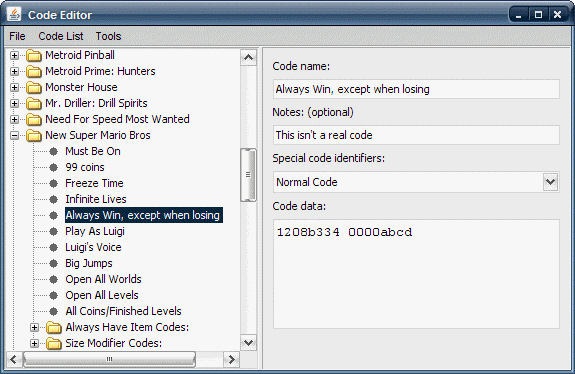Click the vertical scrollbar thumb
This screenshot has height=374, width=575.
point(248,175)
